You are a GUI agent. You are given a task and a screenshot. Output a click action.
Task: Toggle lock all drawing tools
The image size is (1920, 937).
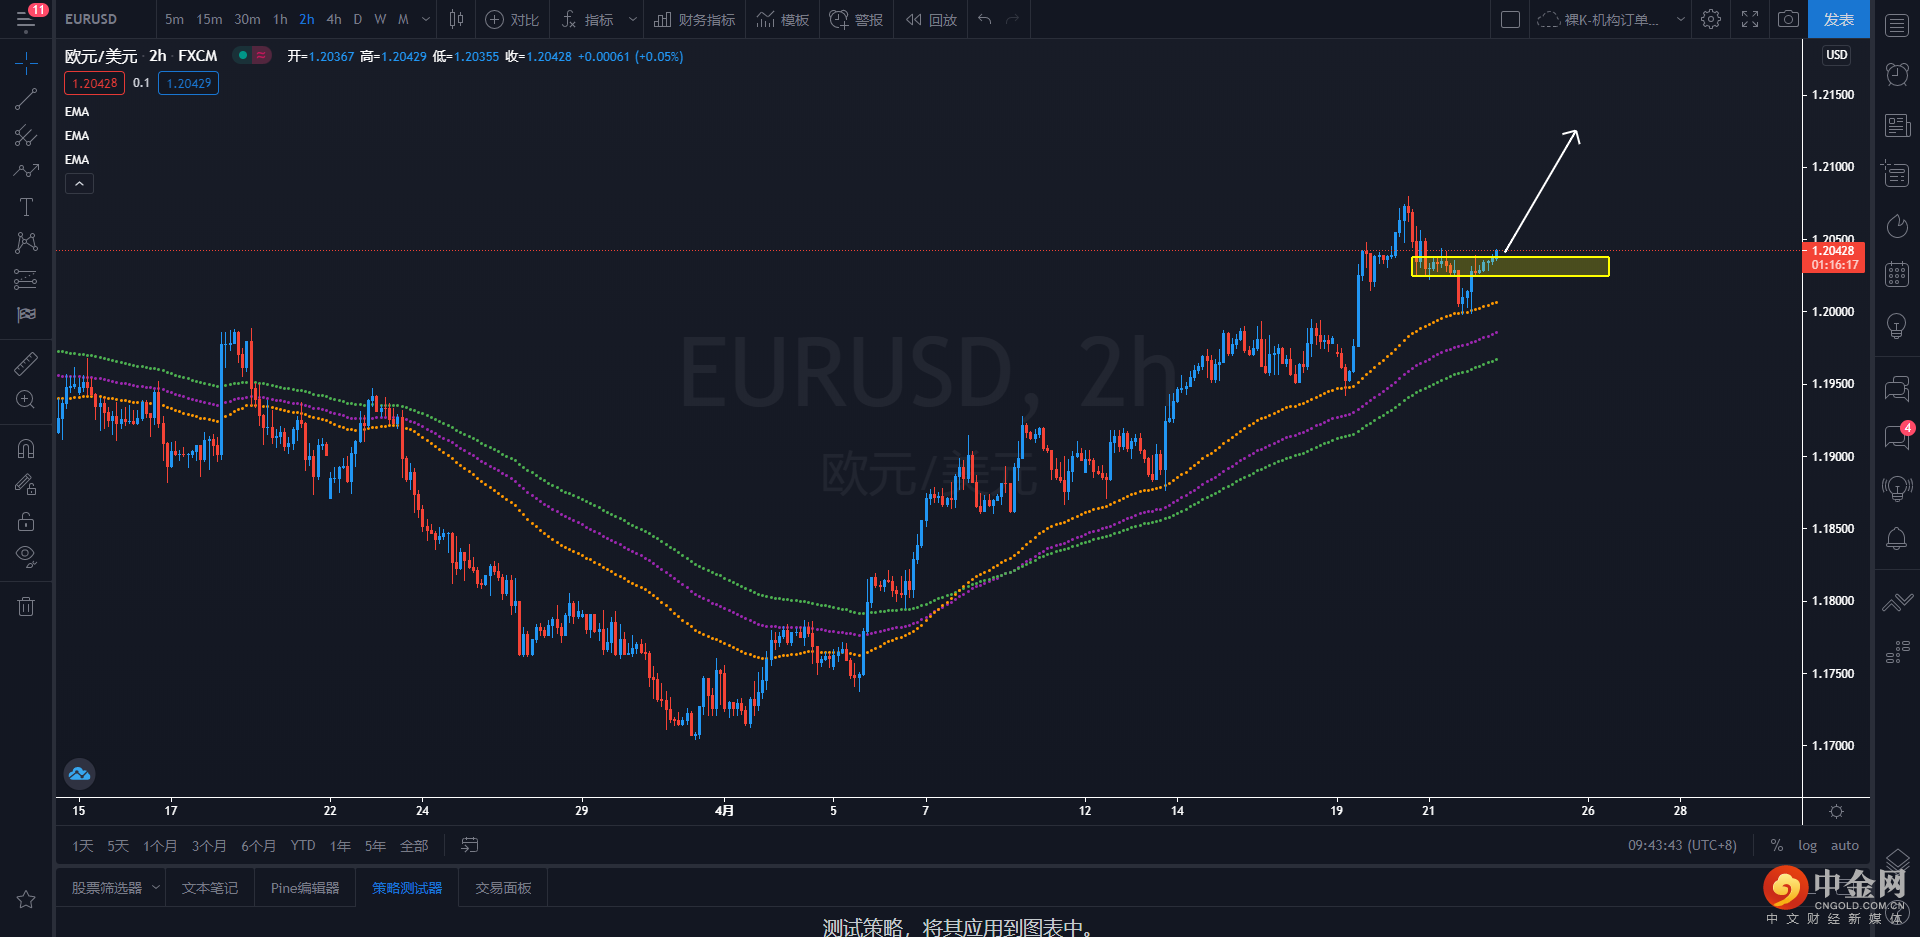[x=26, y=521]
